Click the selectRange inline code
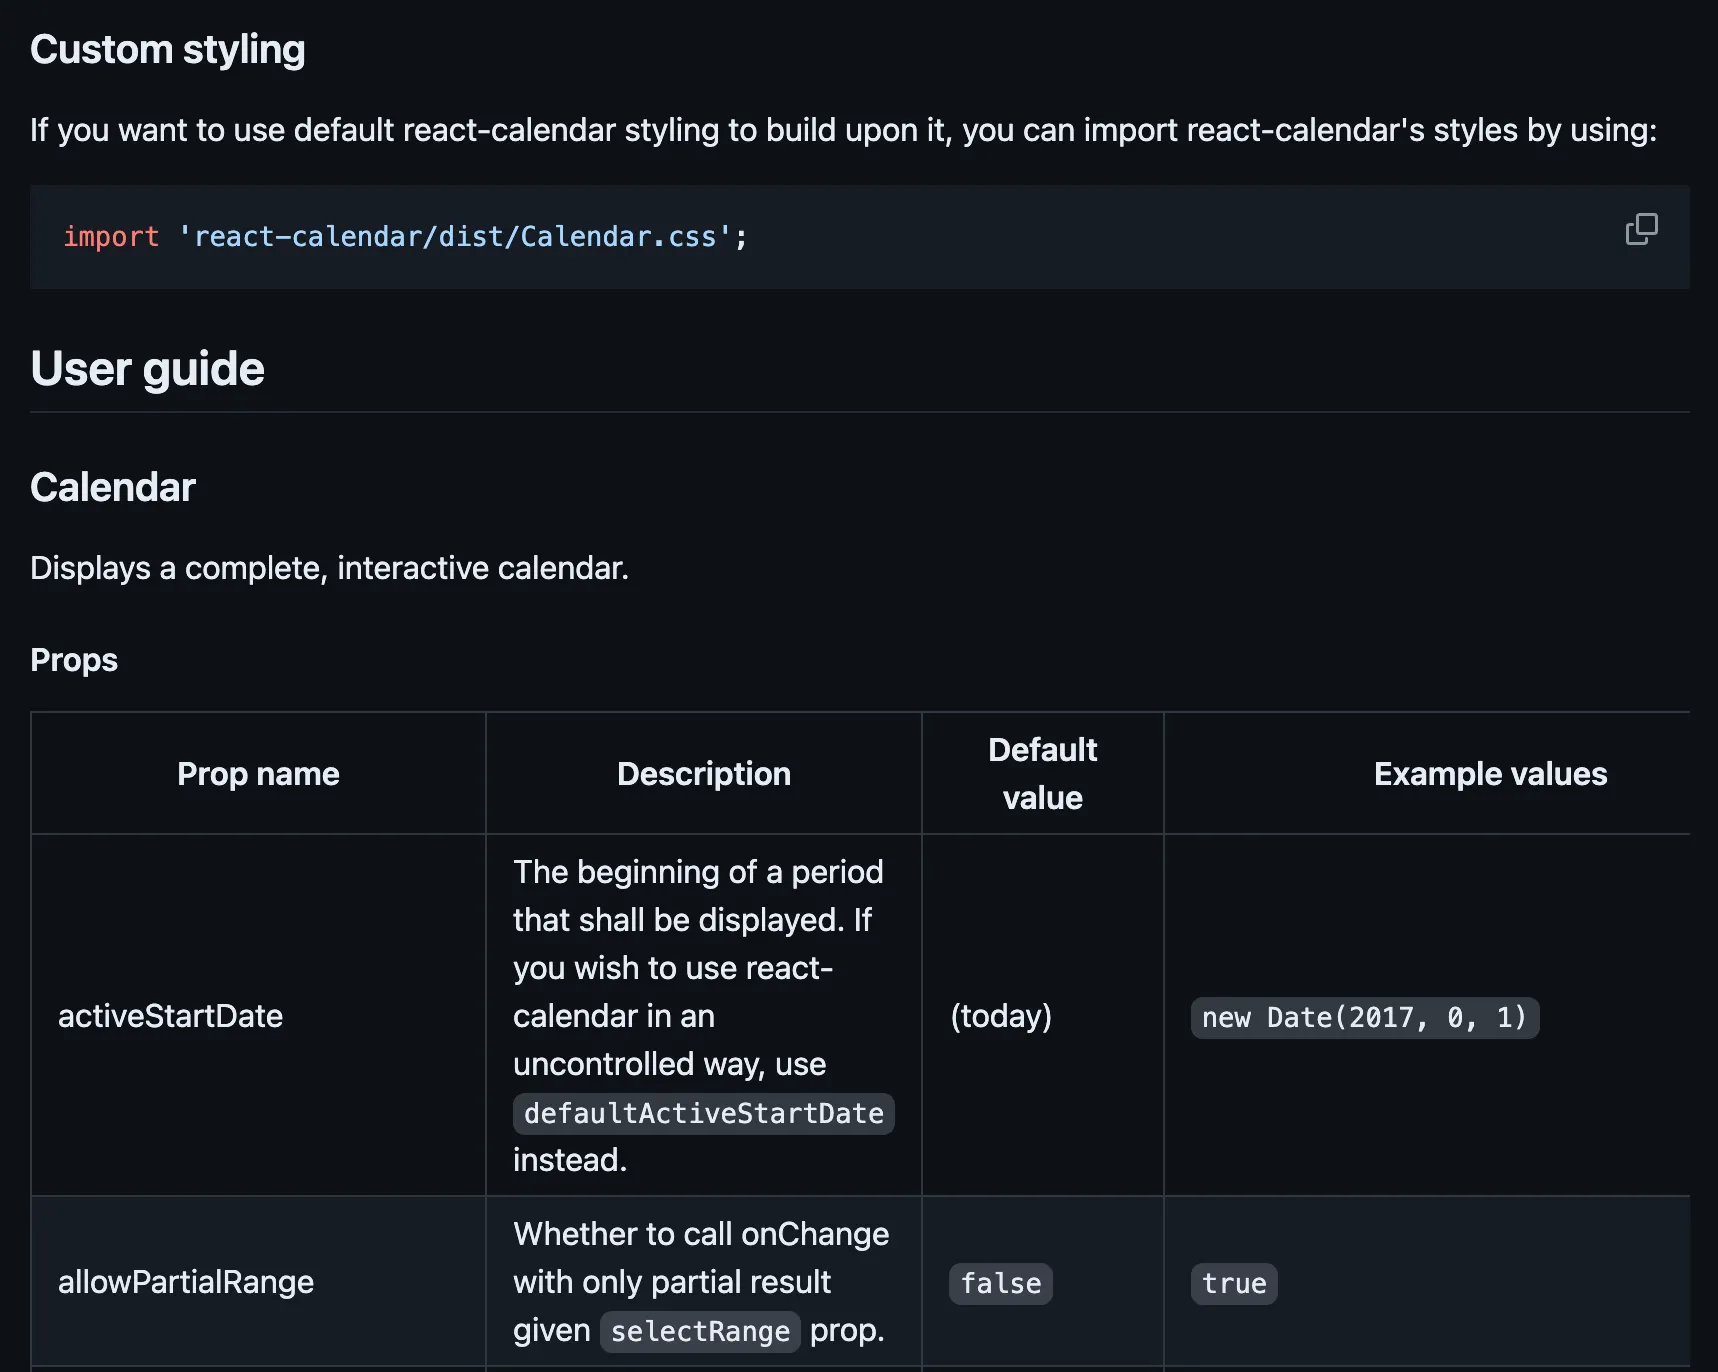 (700, 1332)
